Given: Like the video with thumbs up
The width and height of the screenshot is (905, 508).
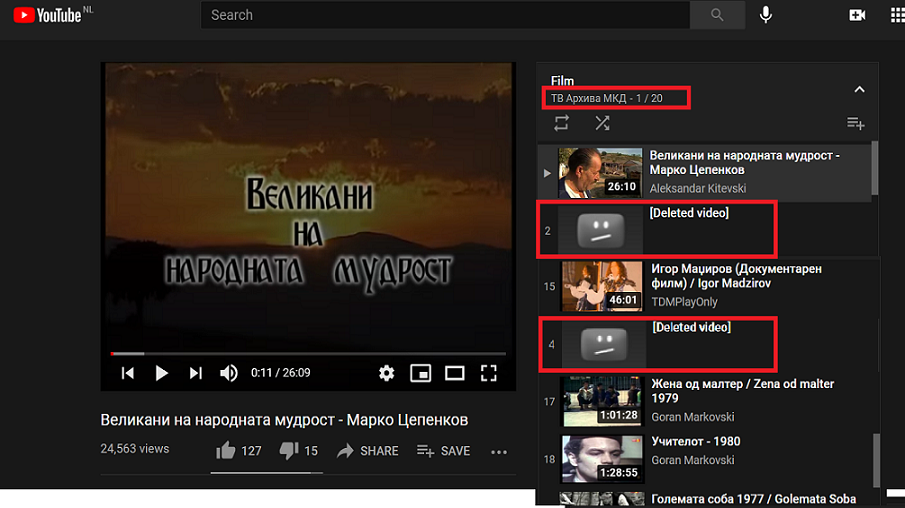Looking at the screenshot, I should (x=226, y=451).
